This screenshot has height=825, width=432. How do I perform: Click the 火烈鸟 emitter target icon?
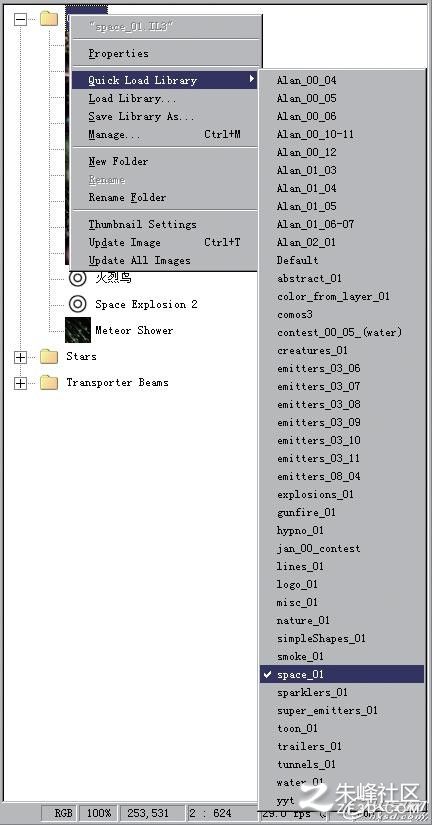(x=78, y=278)
